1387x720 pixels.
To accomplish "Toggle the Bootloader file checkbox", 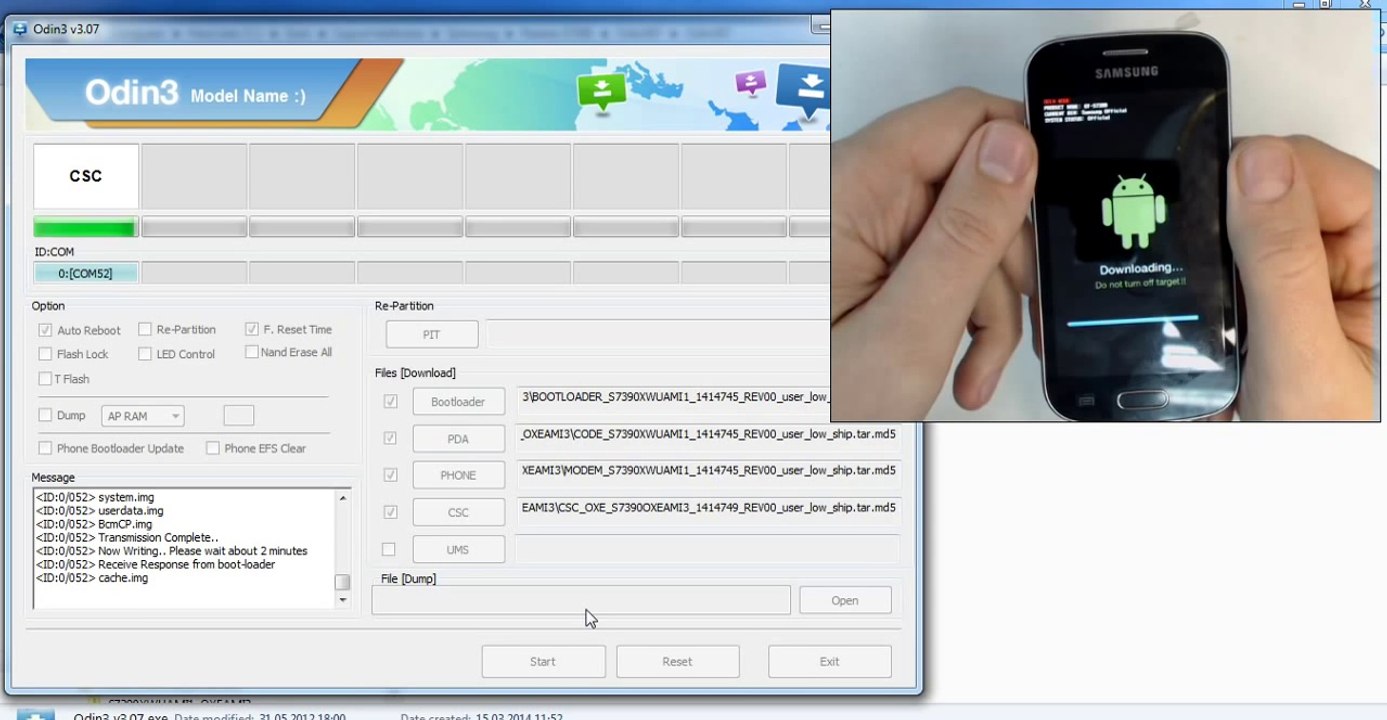I will 390,401.
